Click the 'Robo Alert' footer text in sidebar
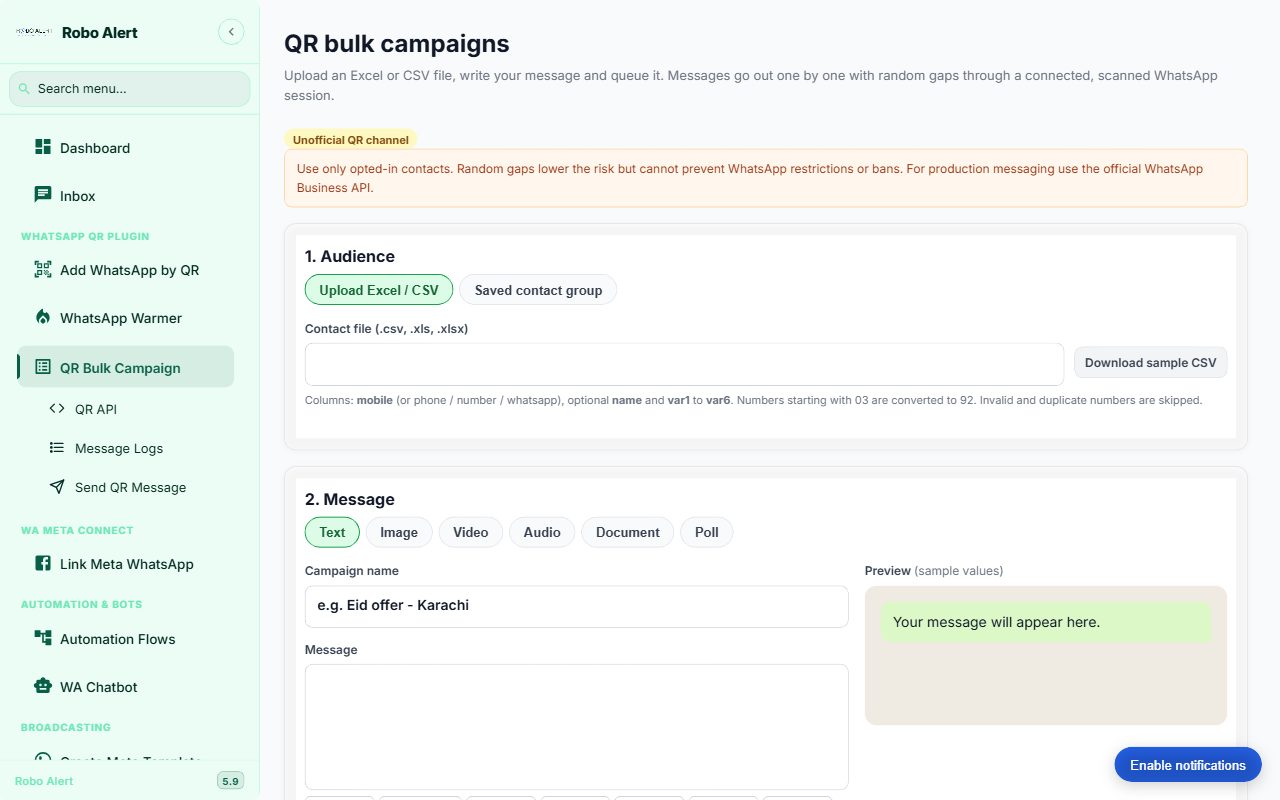The height and width of the screenshot is (800, 1280). click(44, 781)
